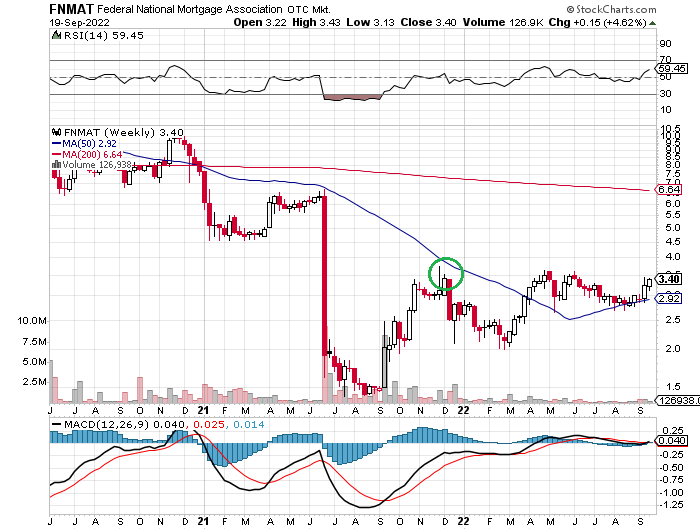
Task: Click the 22 year label under the MACD panel
Action: (464, 521)
